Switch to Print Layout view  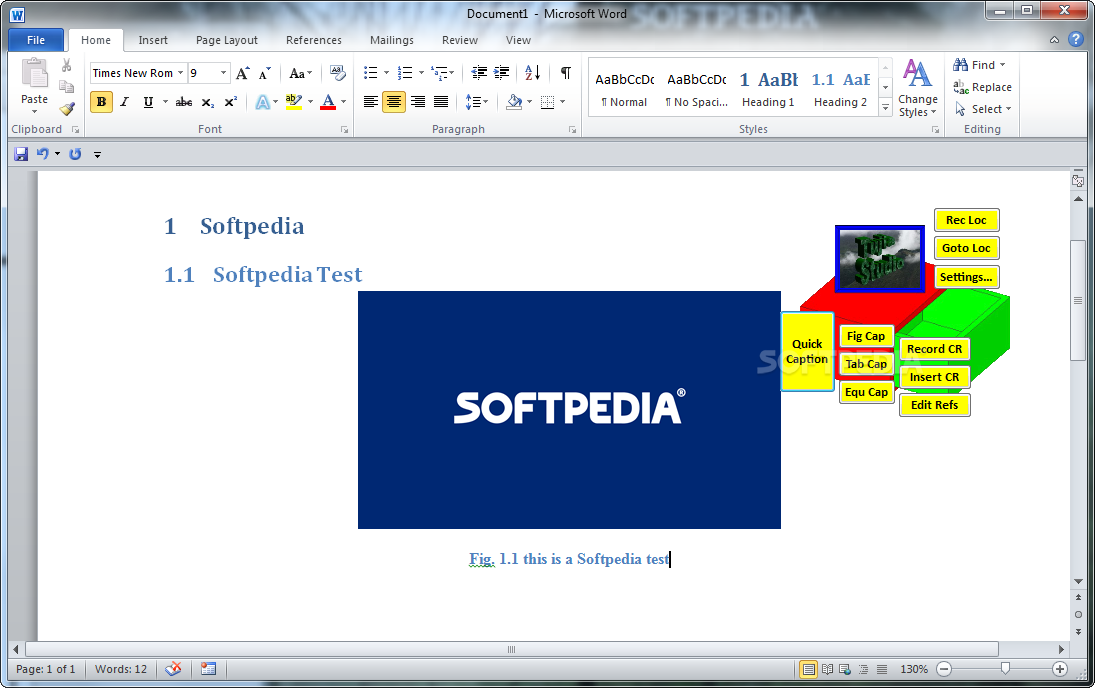[x=809, y=669]
